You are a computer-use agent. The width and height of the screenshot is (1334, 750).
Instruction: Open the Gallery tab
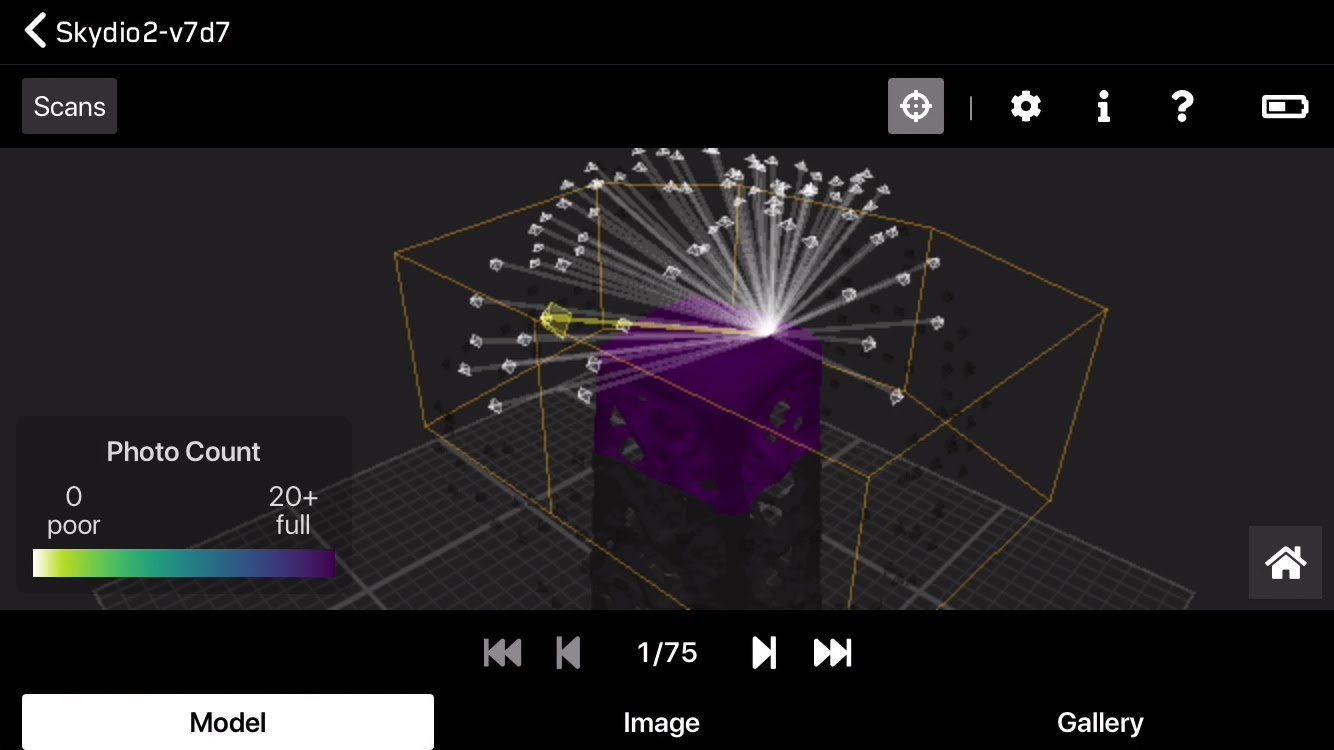tap(1100, 722)
